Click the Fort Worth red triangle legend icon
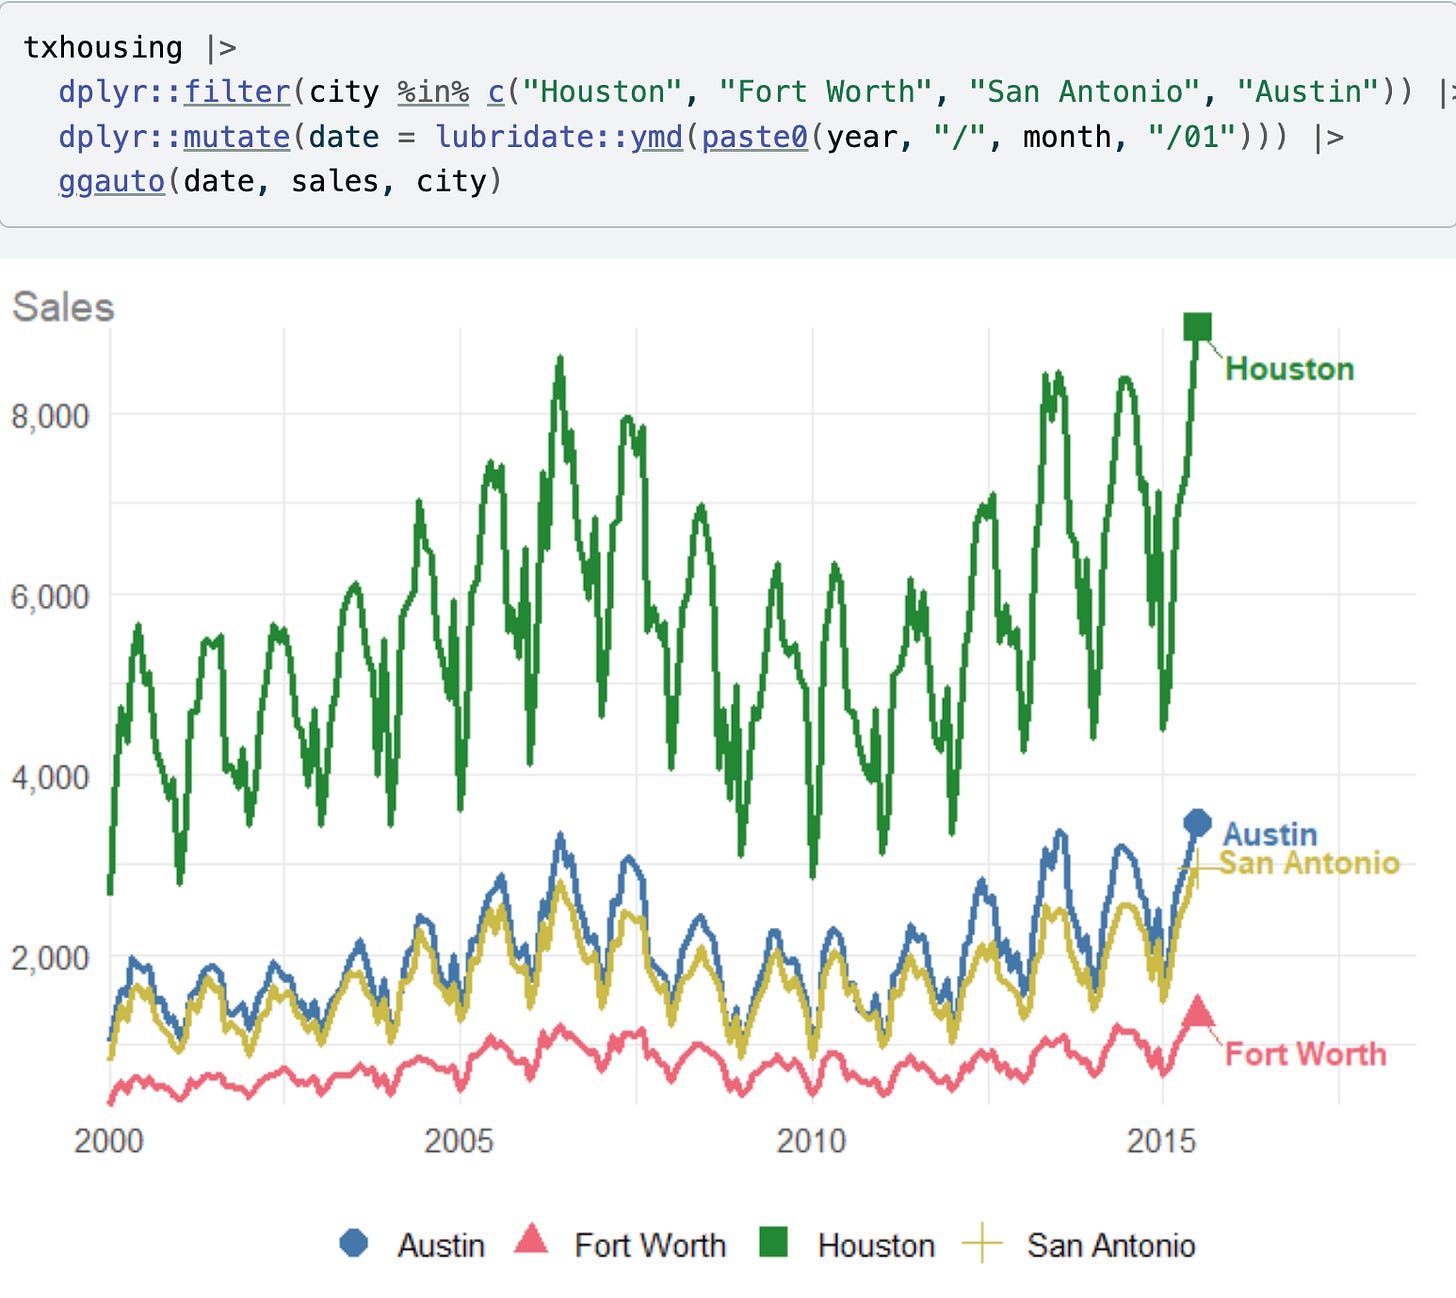 pos(531,1240)
